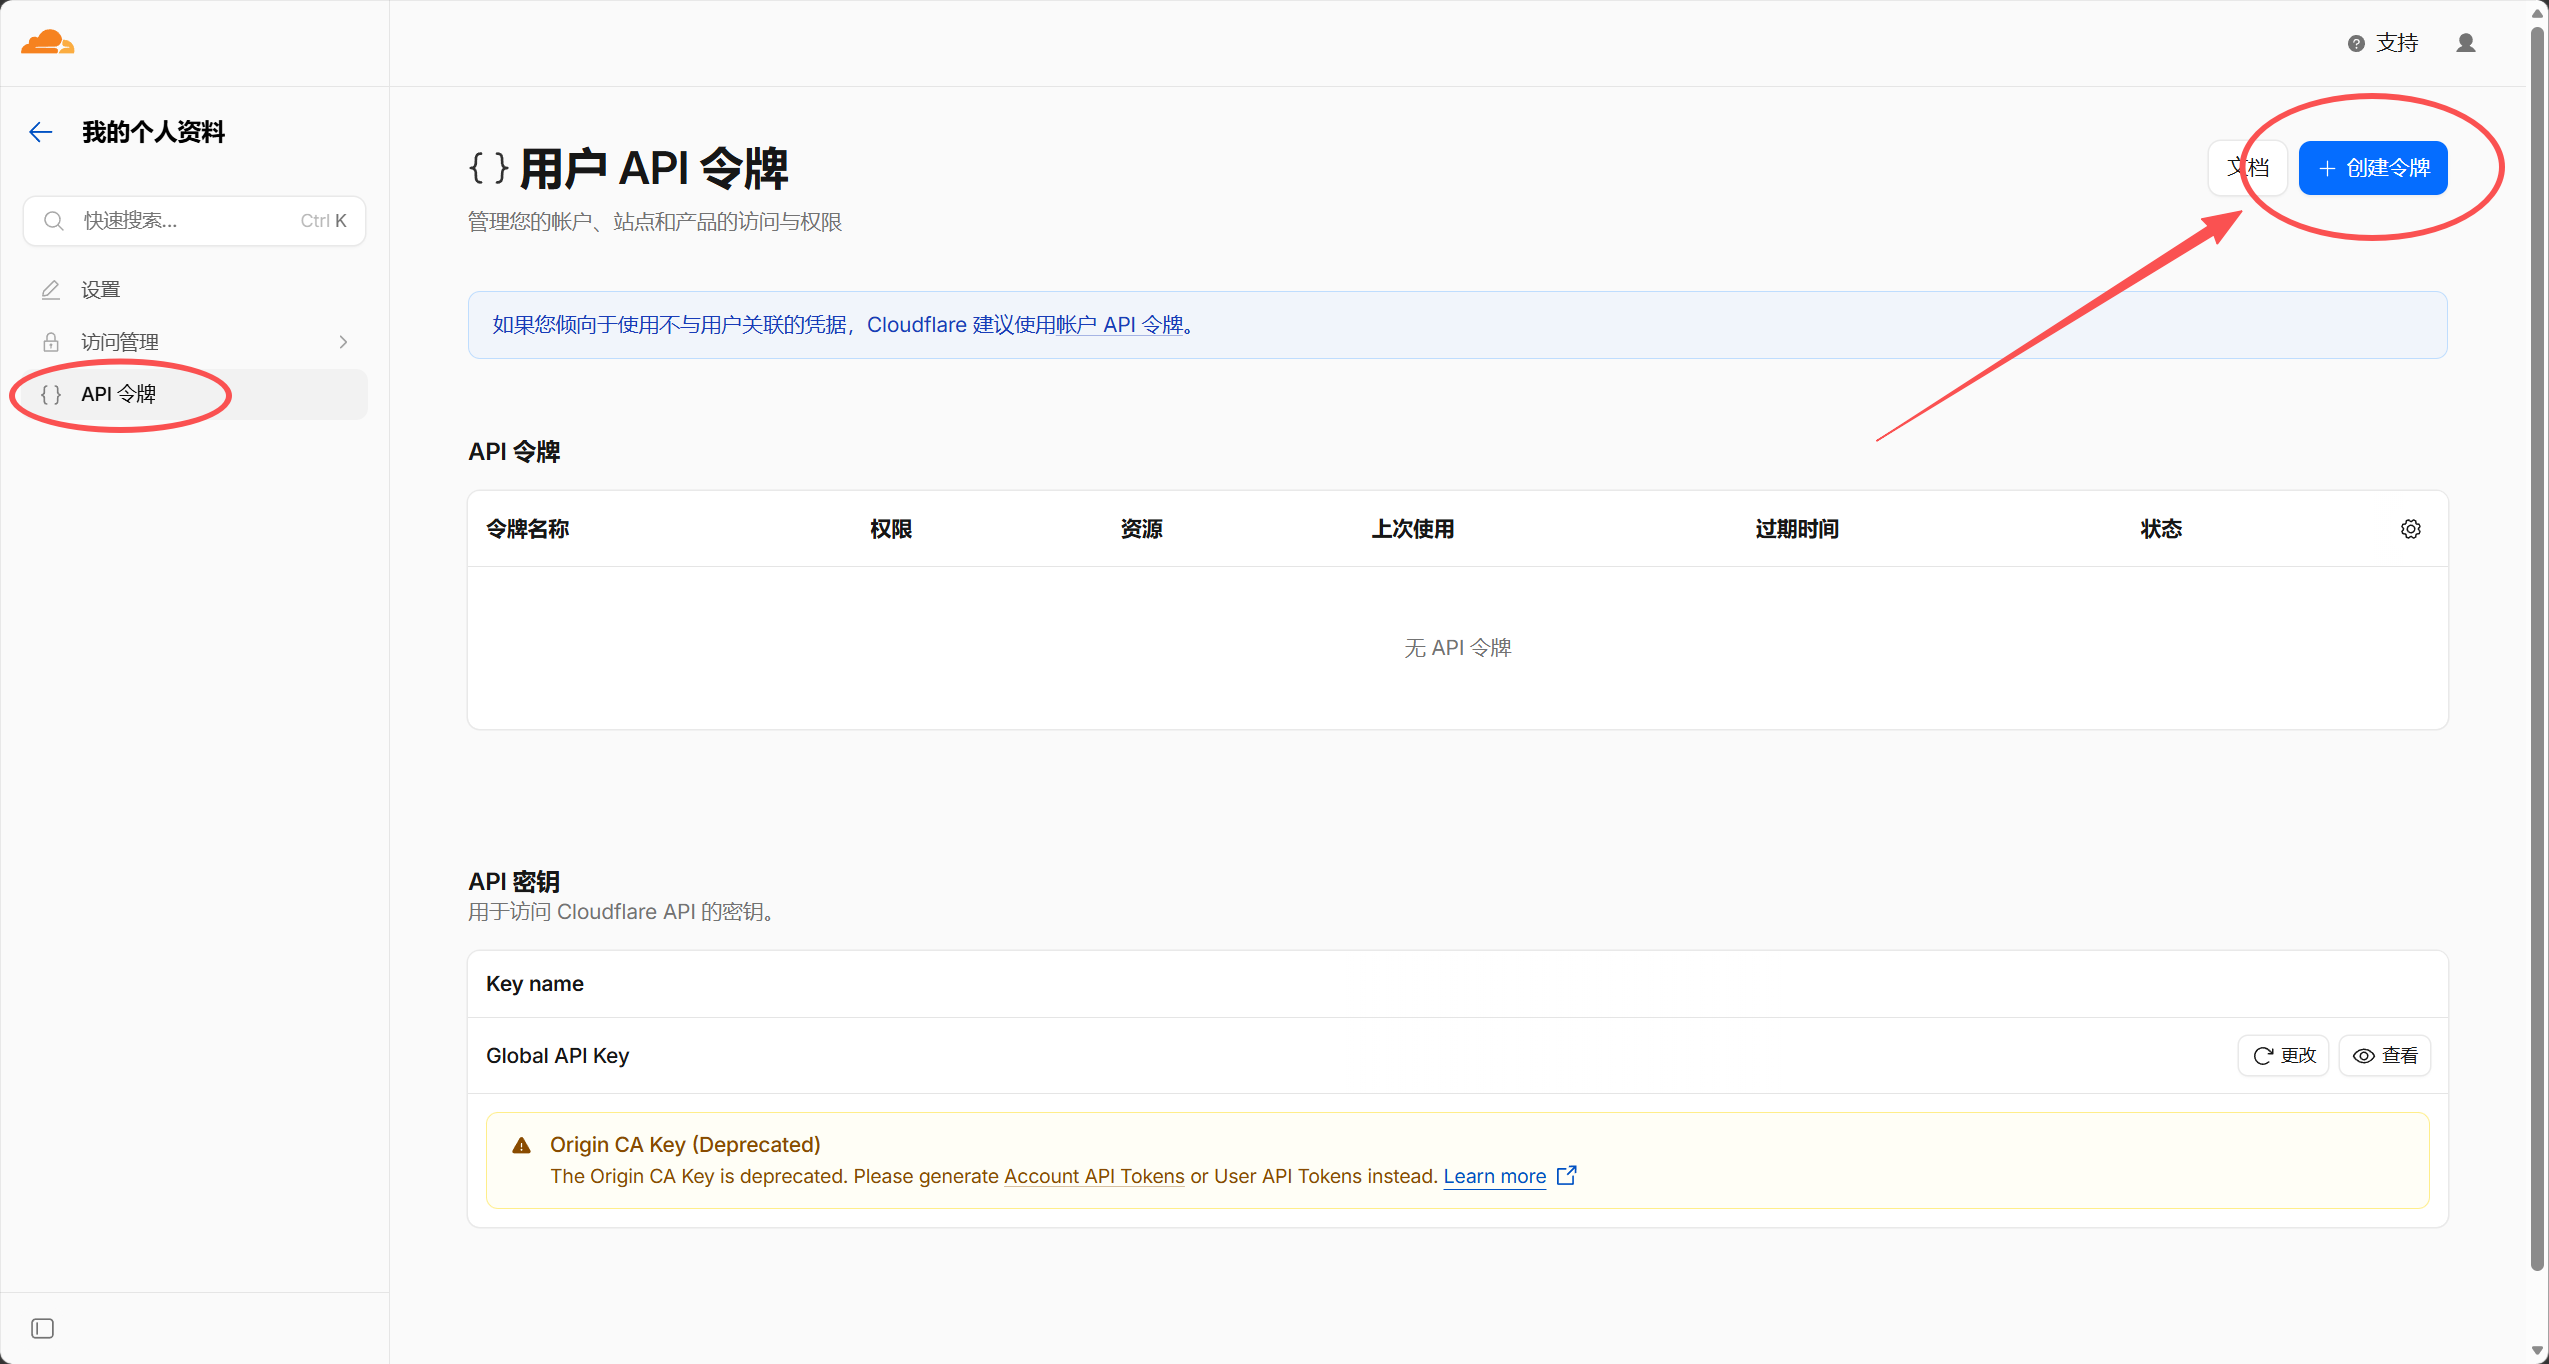The image size is (2549, 1364).
Task: Focus the 快速搜索 input field
Action: coord(195,221)
